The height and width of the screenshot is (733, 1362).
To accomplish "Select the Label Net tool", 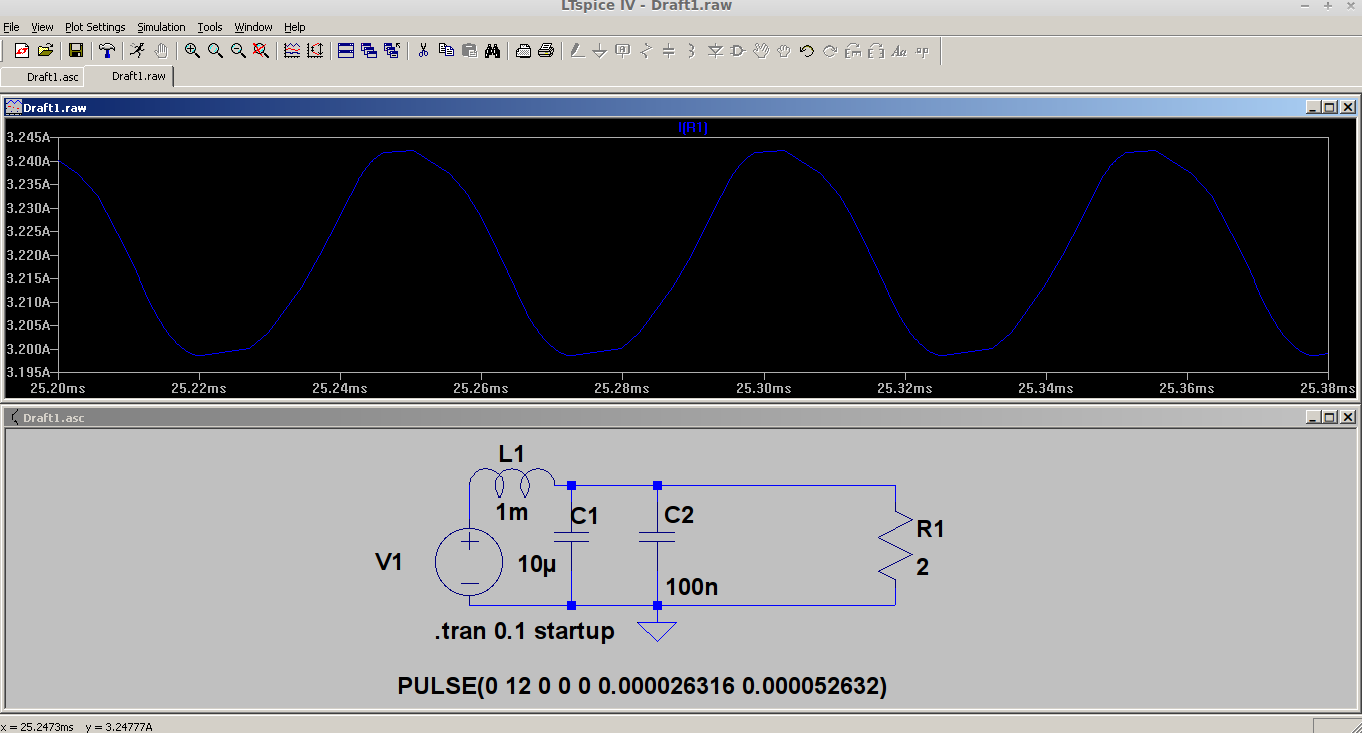I will tap(623, 51).
